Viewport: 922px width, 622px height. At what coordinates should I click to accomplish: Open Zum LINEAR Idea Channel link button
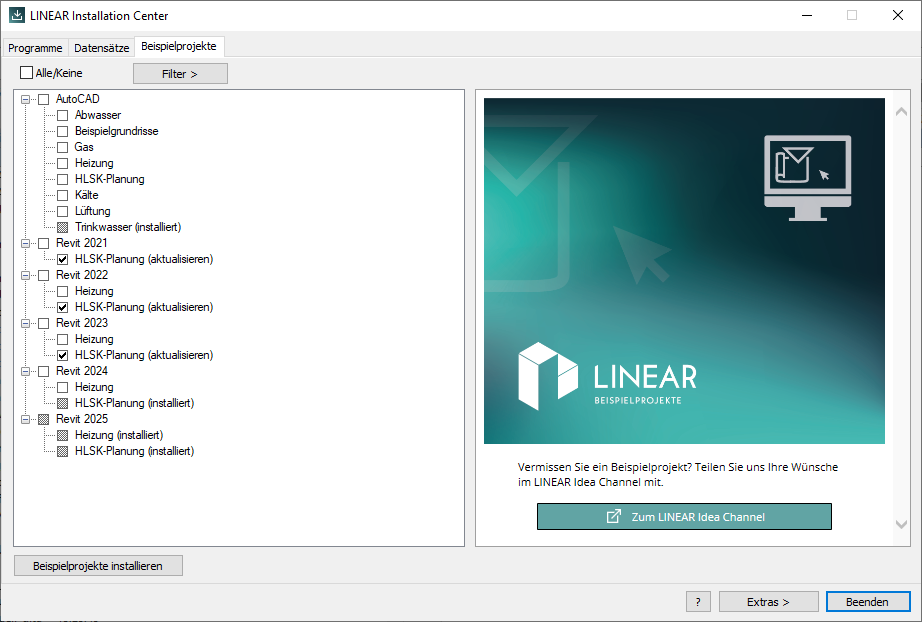click(684, 517)
